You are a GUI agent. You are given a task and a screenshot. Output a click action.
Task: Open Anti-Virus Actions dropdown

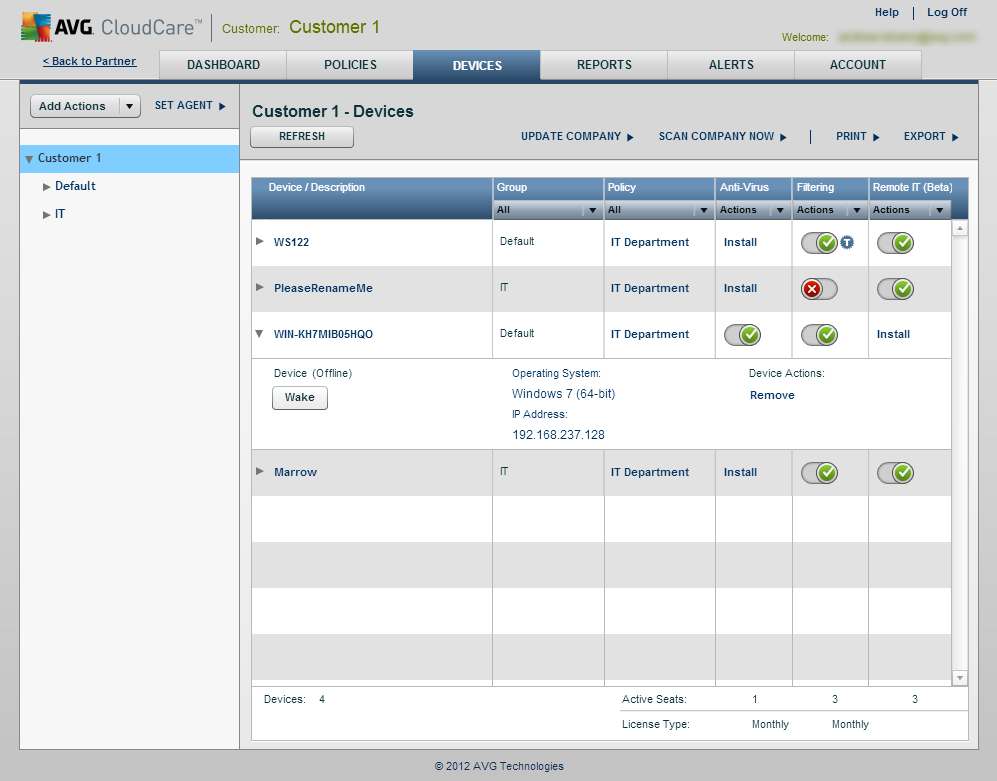[x=753, y=210]
